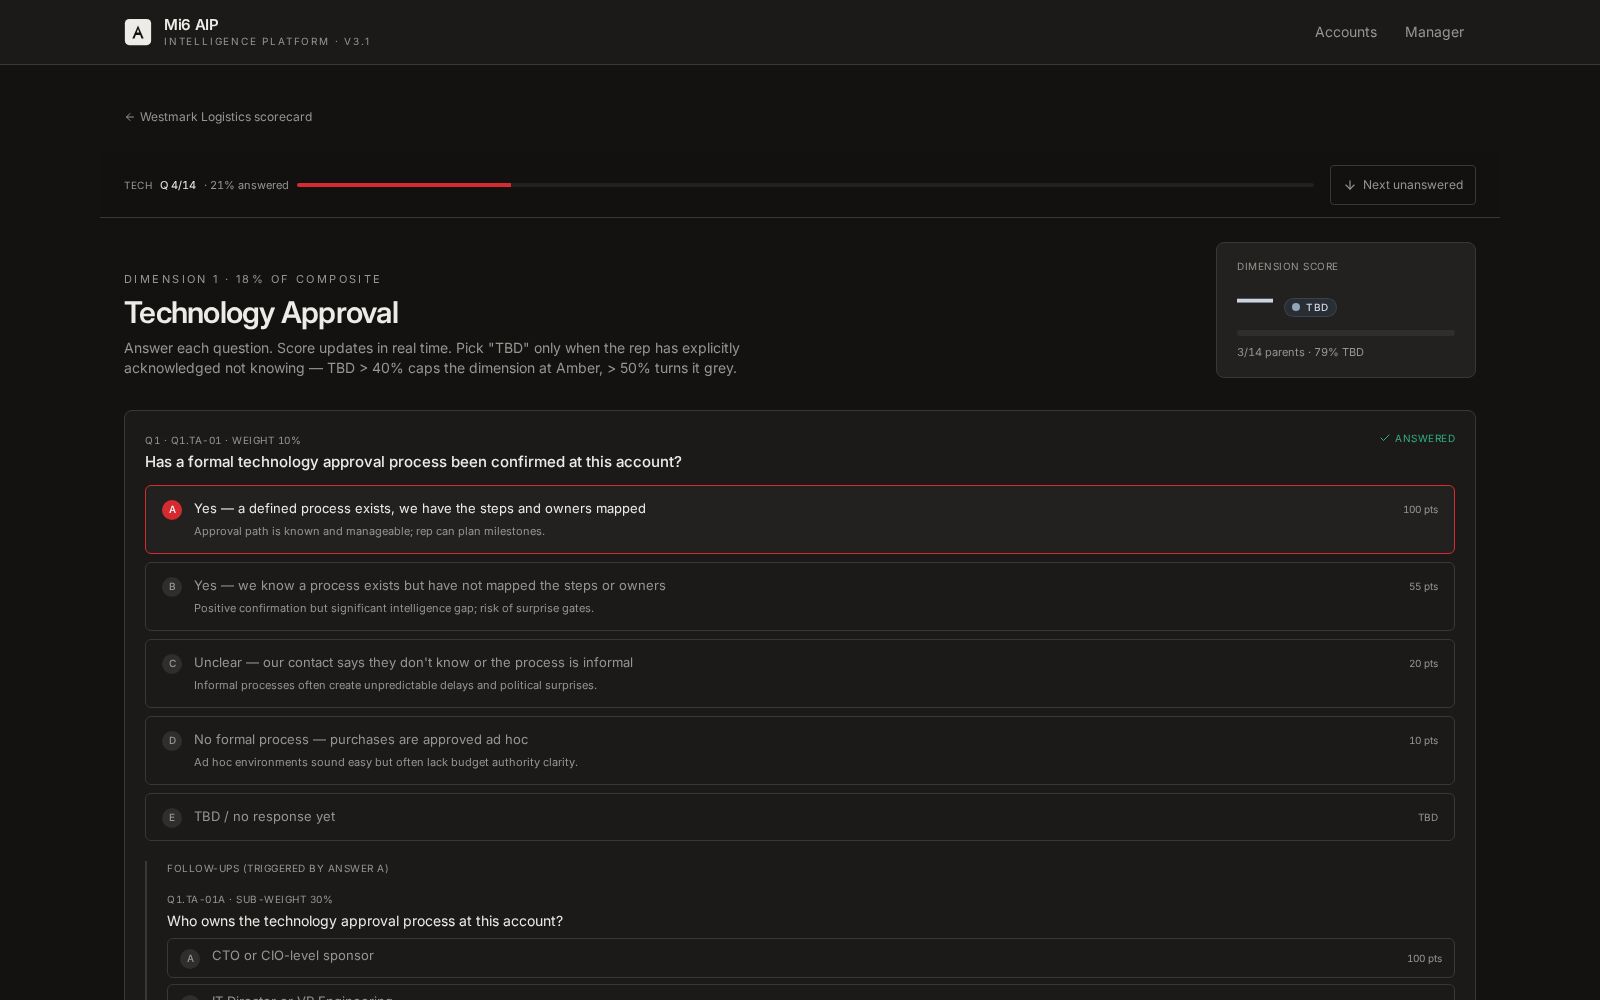Click the green ANSWERED checkmark icon
The width and height of the screenshot is (1600, 1000).
(1385, 438)
